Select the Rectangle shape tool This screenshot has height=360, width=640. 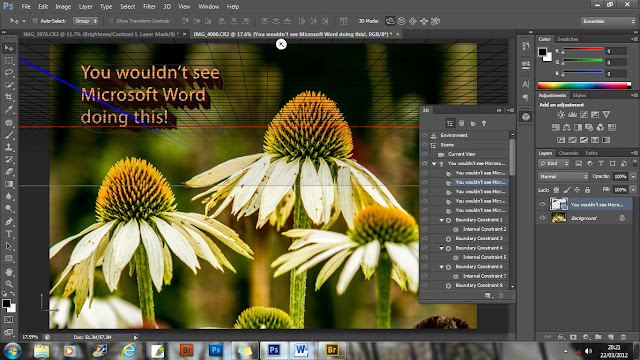9,258
